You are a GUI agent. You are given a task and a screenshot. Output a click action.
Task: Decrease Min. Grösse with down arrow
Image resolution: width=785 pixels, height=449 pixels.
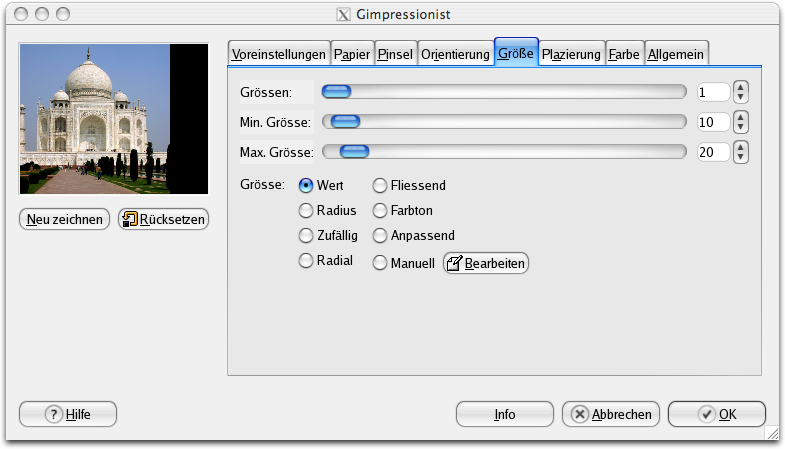click(740, 127)
